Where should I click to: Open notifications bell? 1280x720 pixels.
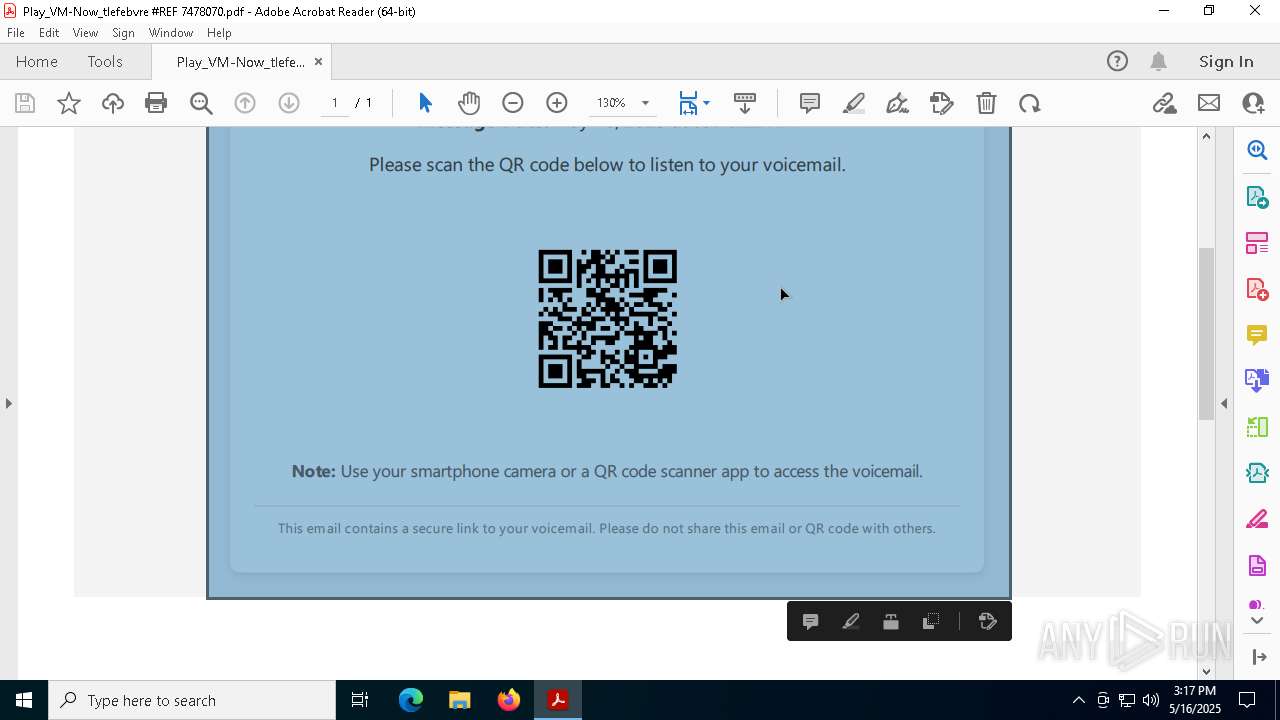pyautogui.click(x=1159, y=62)
